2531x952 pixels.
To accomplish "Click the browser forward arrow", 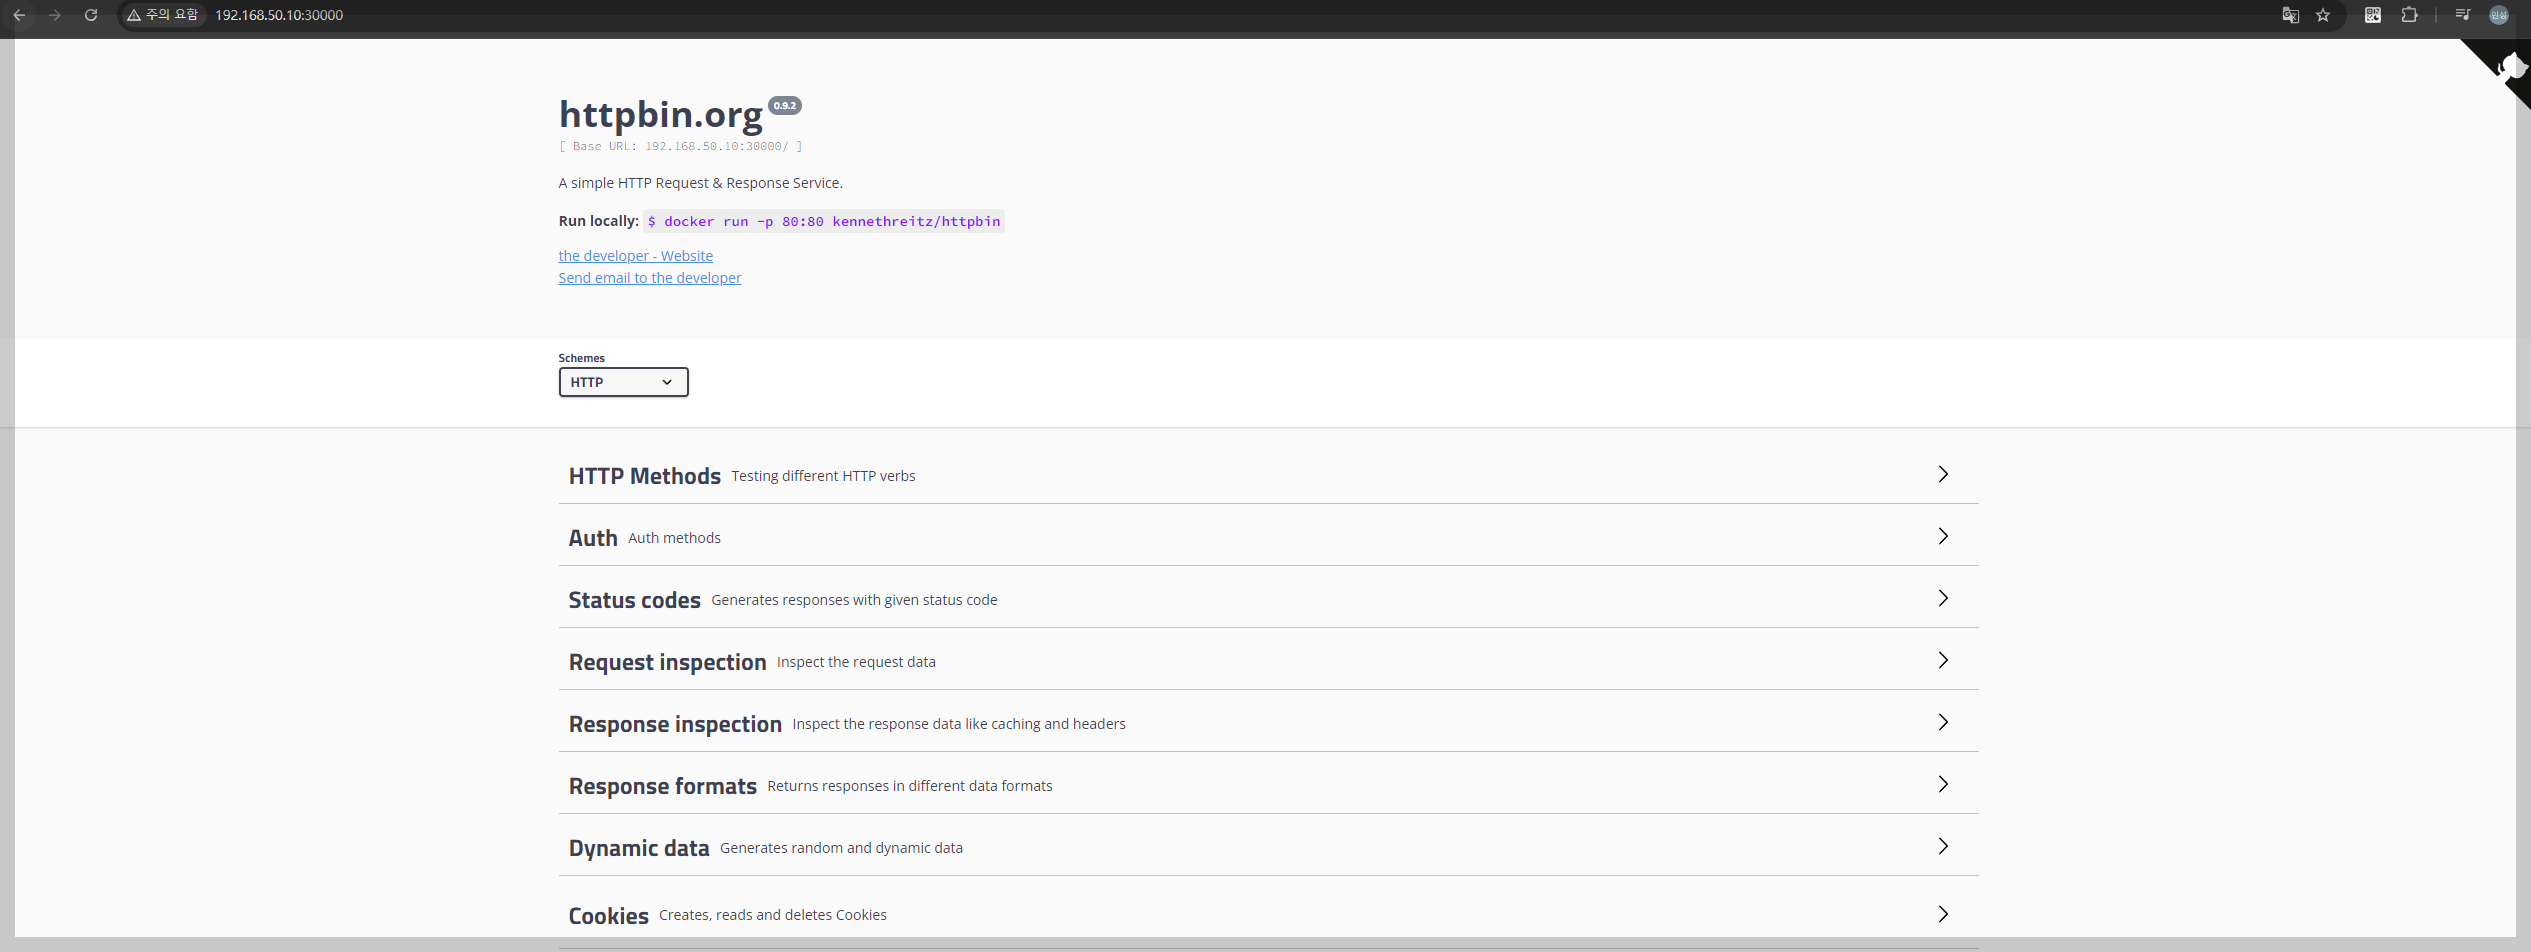I will click(x=55, y=15).
